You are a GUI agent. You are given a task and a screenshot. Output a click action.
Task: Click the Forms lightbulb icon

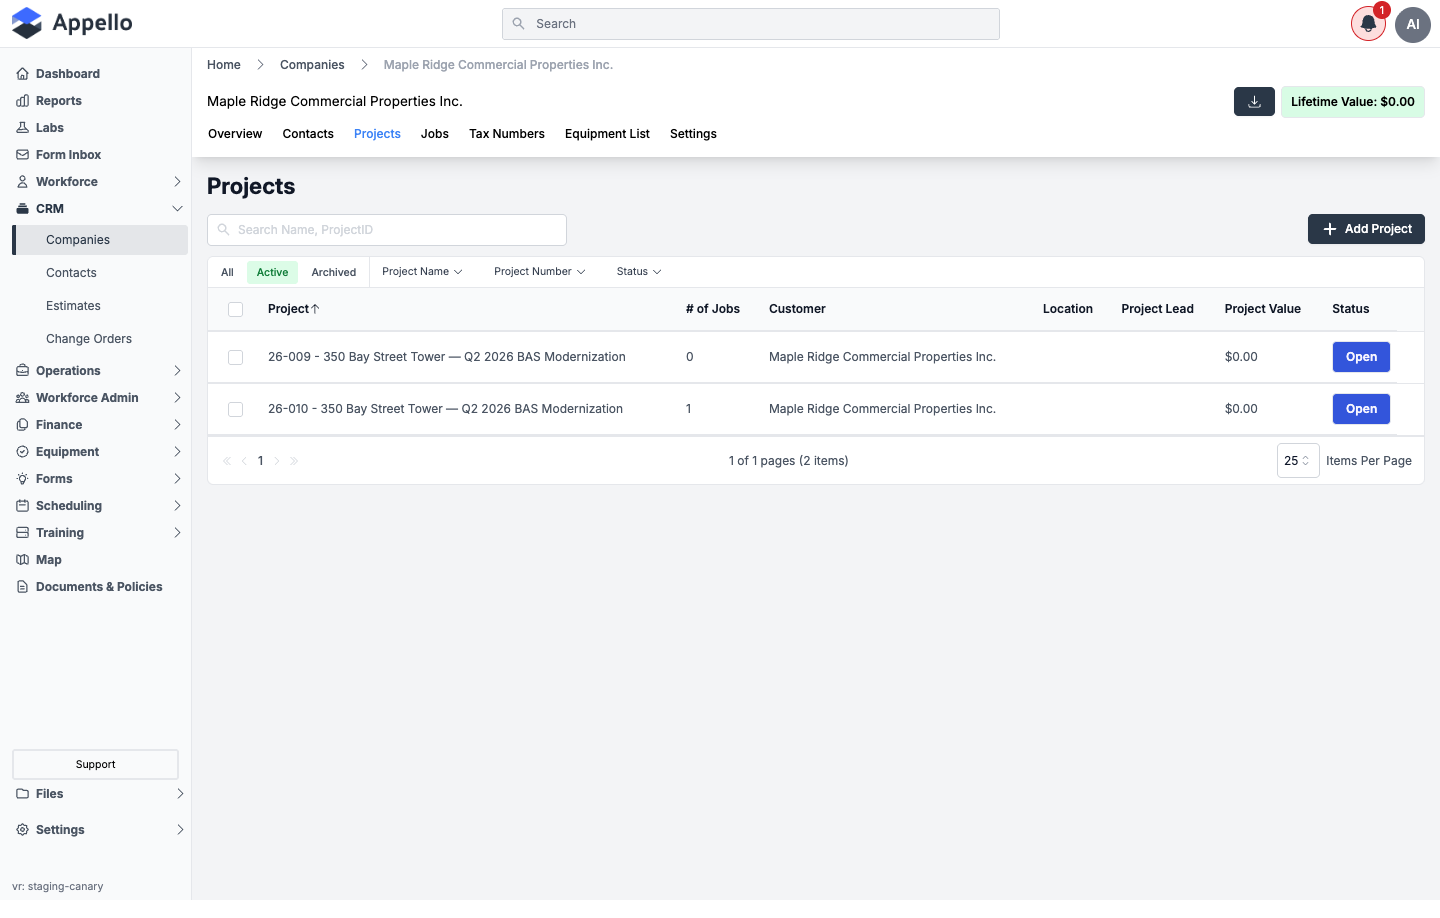pos(22,479)
